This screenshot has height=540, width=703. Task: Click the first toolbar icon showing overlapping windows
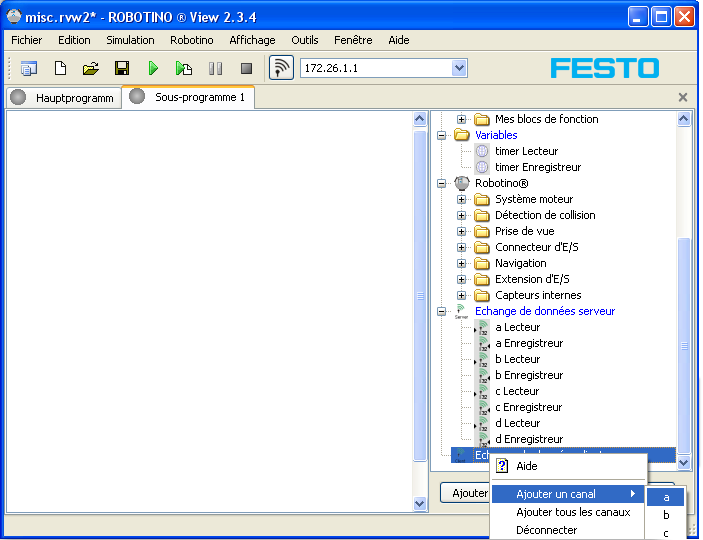[x=29, y=68]
